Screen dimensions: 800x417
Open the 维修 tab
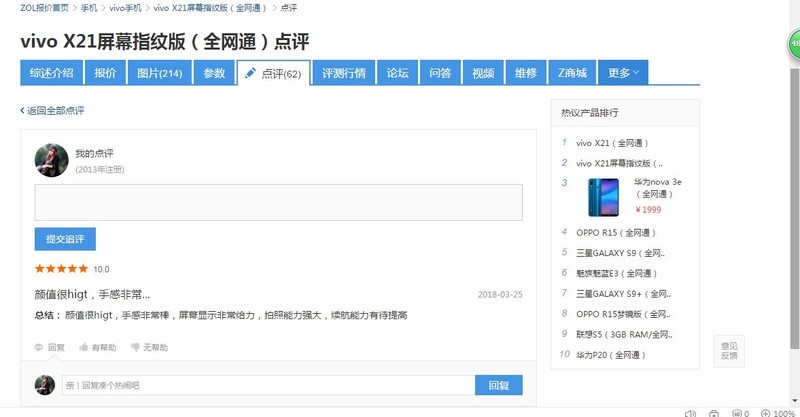click(526, 73)
